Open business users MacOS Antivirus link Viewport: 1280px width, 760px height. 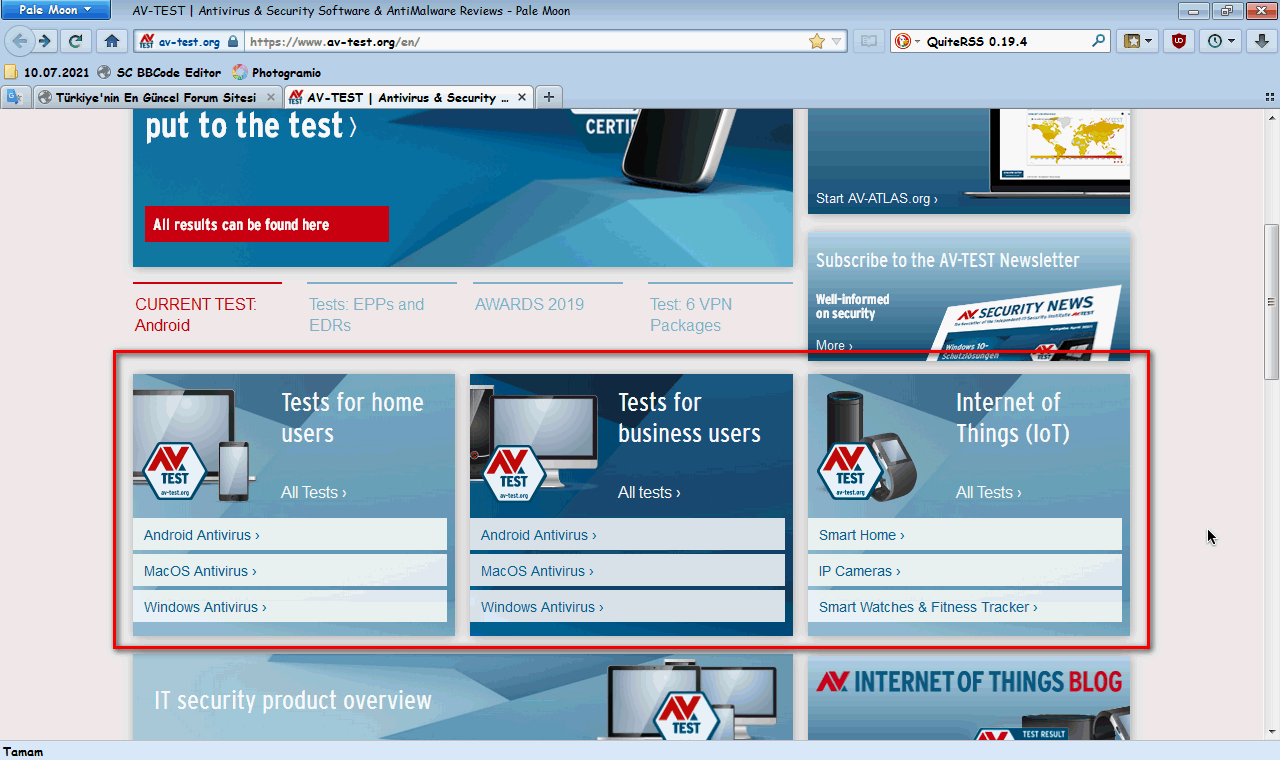pos(627,571)
